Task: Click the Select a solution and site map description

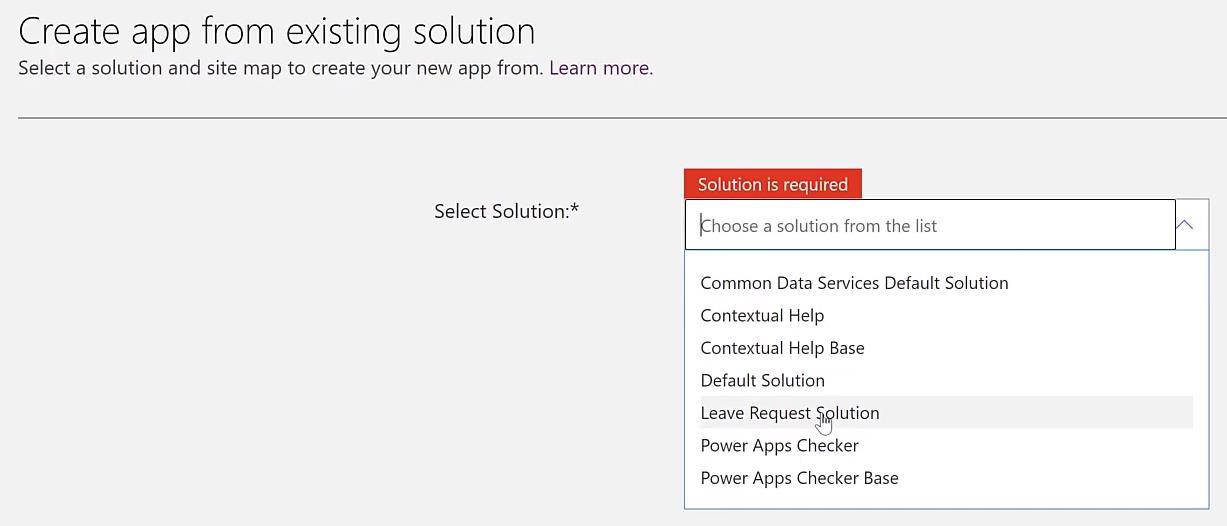Action: pos(281,68)
